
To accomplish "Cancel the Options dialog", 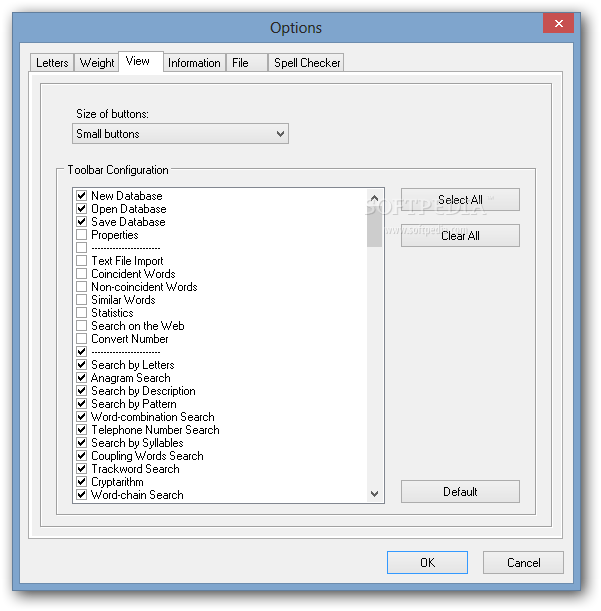I will click(x=523, y=562).
